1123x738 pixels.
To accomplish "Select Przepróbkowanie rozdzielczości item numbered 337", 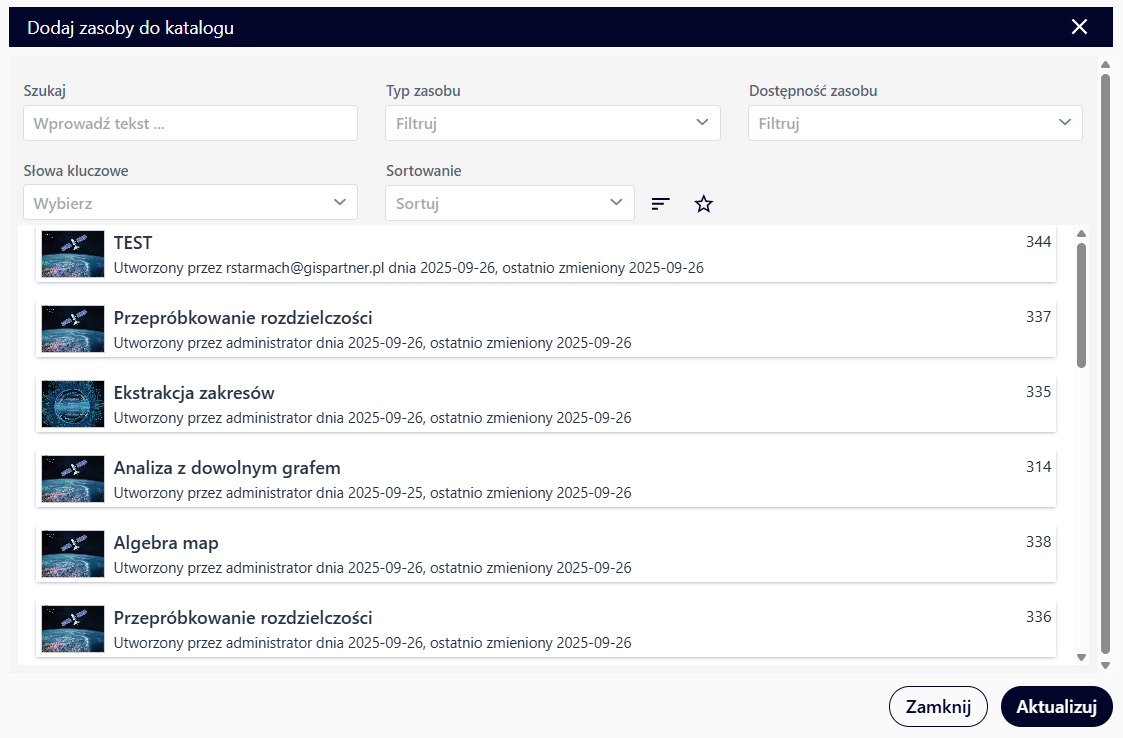I will point(243,318).
